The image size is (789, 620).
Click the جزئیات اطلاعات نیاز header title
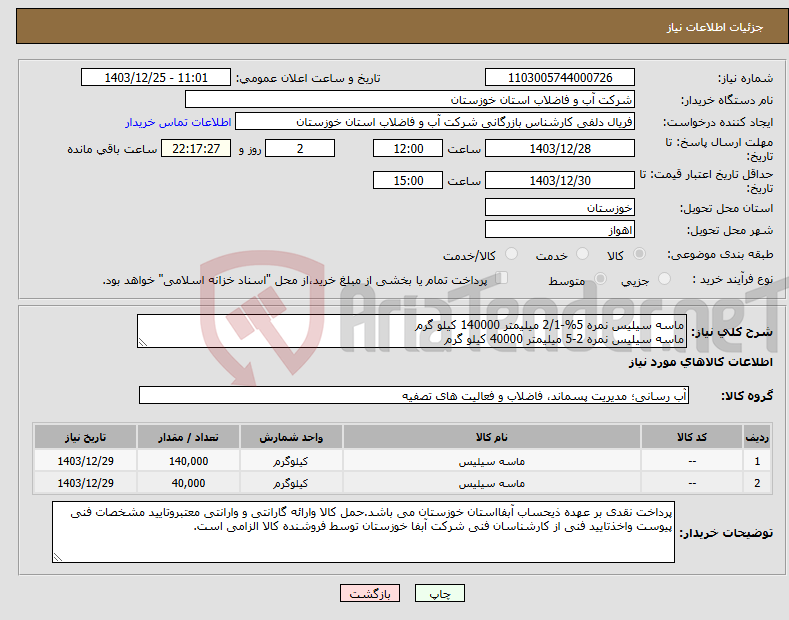point(715,27)
